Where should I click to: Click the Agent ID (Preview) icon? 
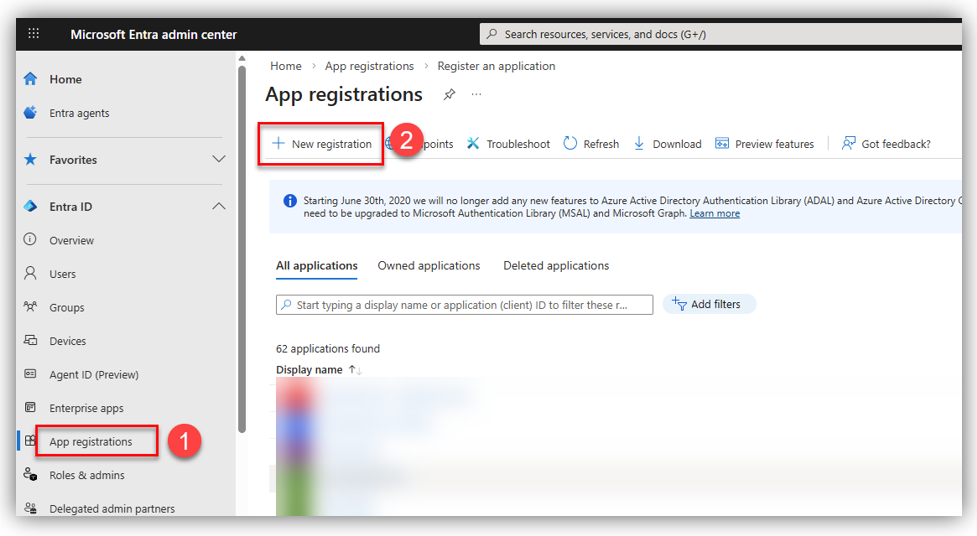point(30,374)
